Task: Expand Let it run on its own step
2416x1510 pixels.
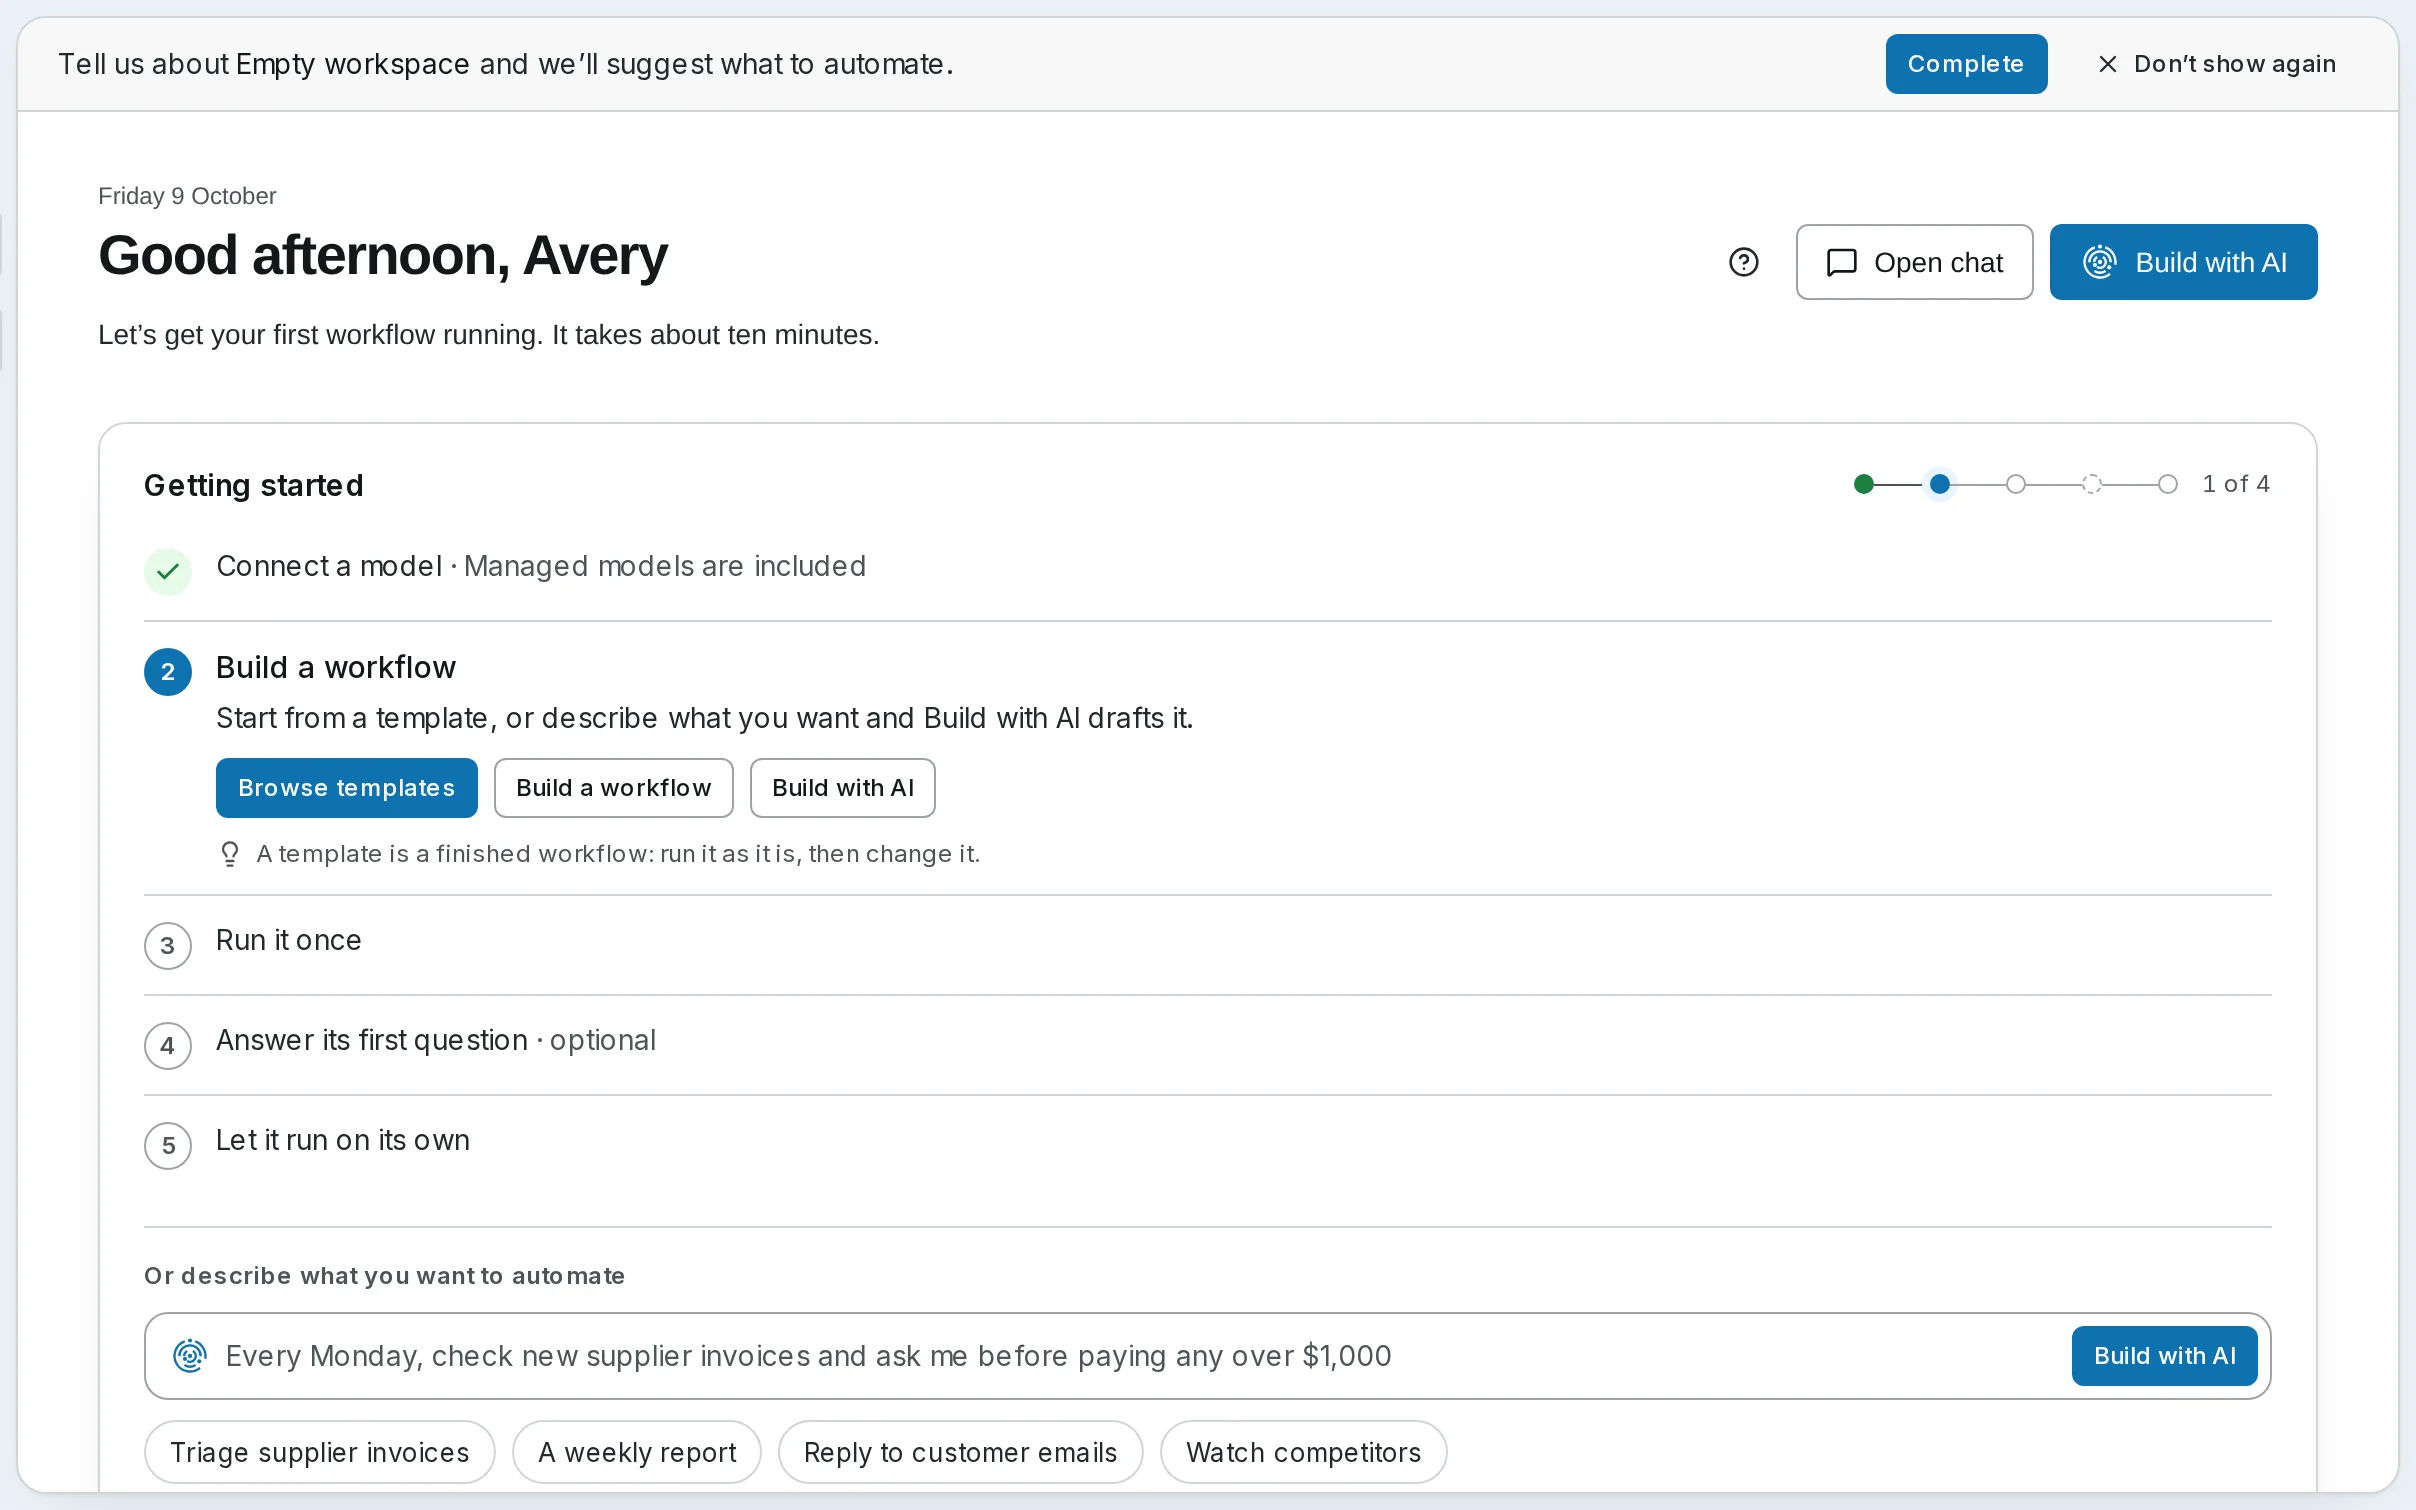Action: point(1208,1145)
